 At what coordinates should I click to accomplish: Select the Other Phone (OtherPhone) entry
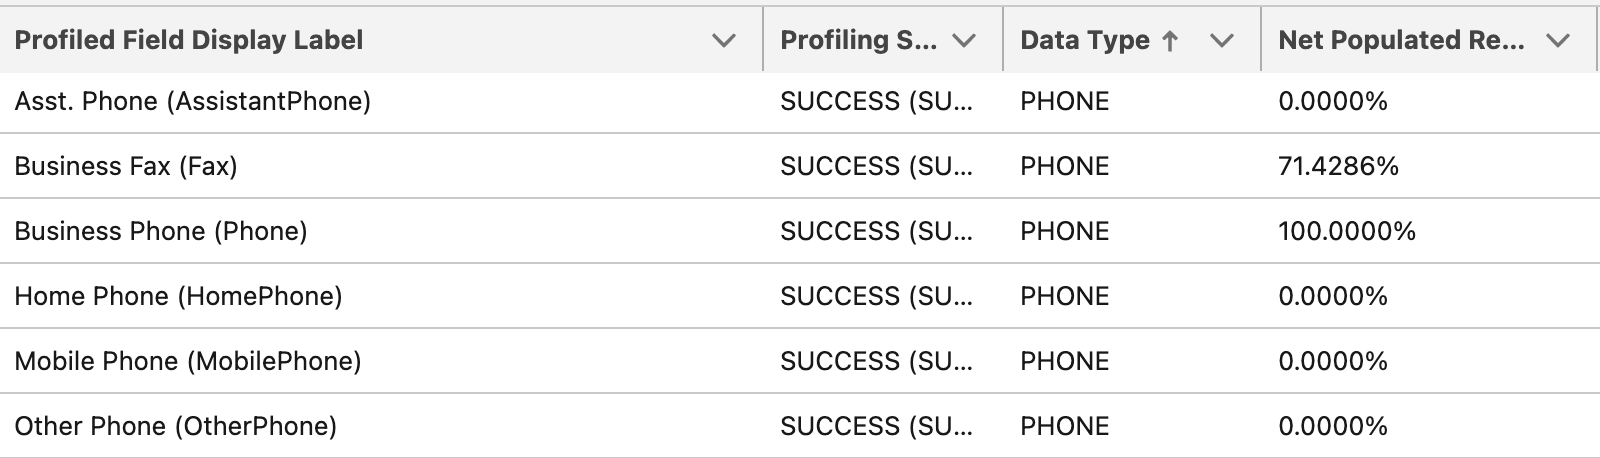[176, 426]
